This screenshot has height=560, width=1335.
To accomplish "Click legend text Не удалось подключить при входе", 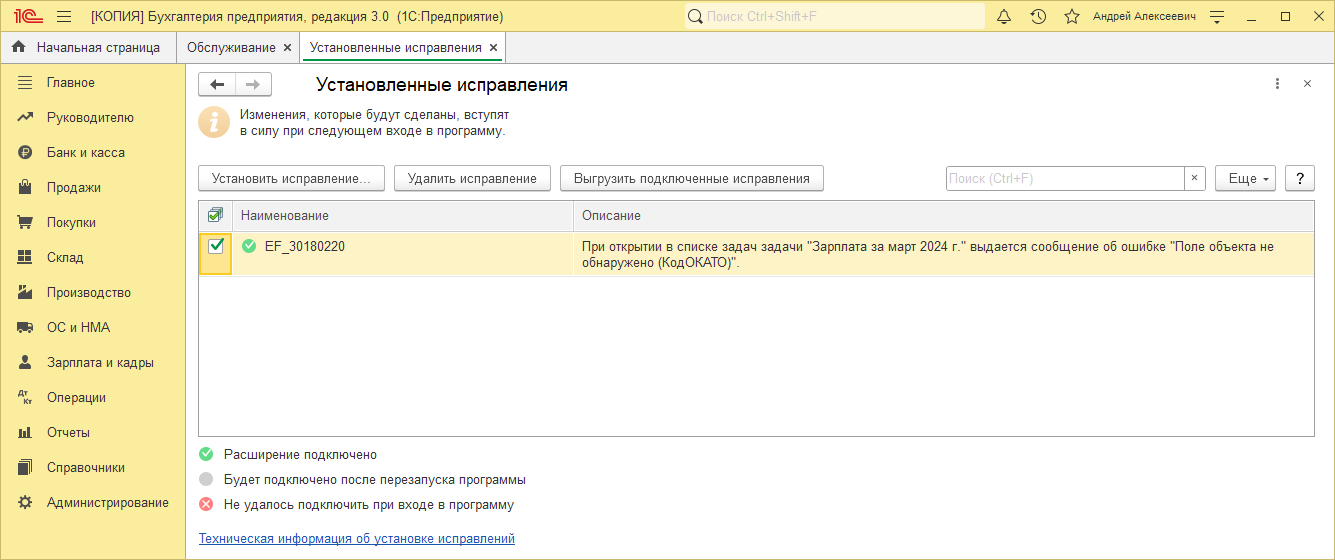I will pos(369,504).
